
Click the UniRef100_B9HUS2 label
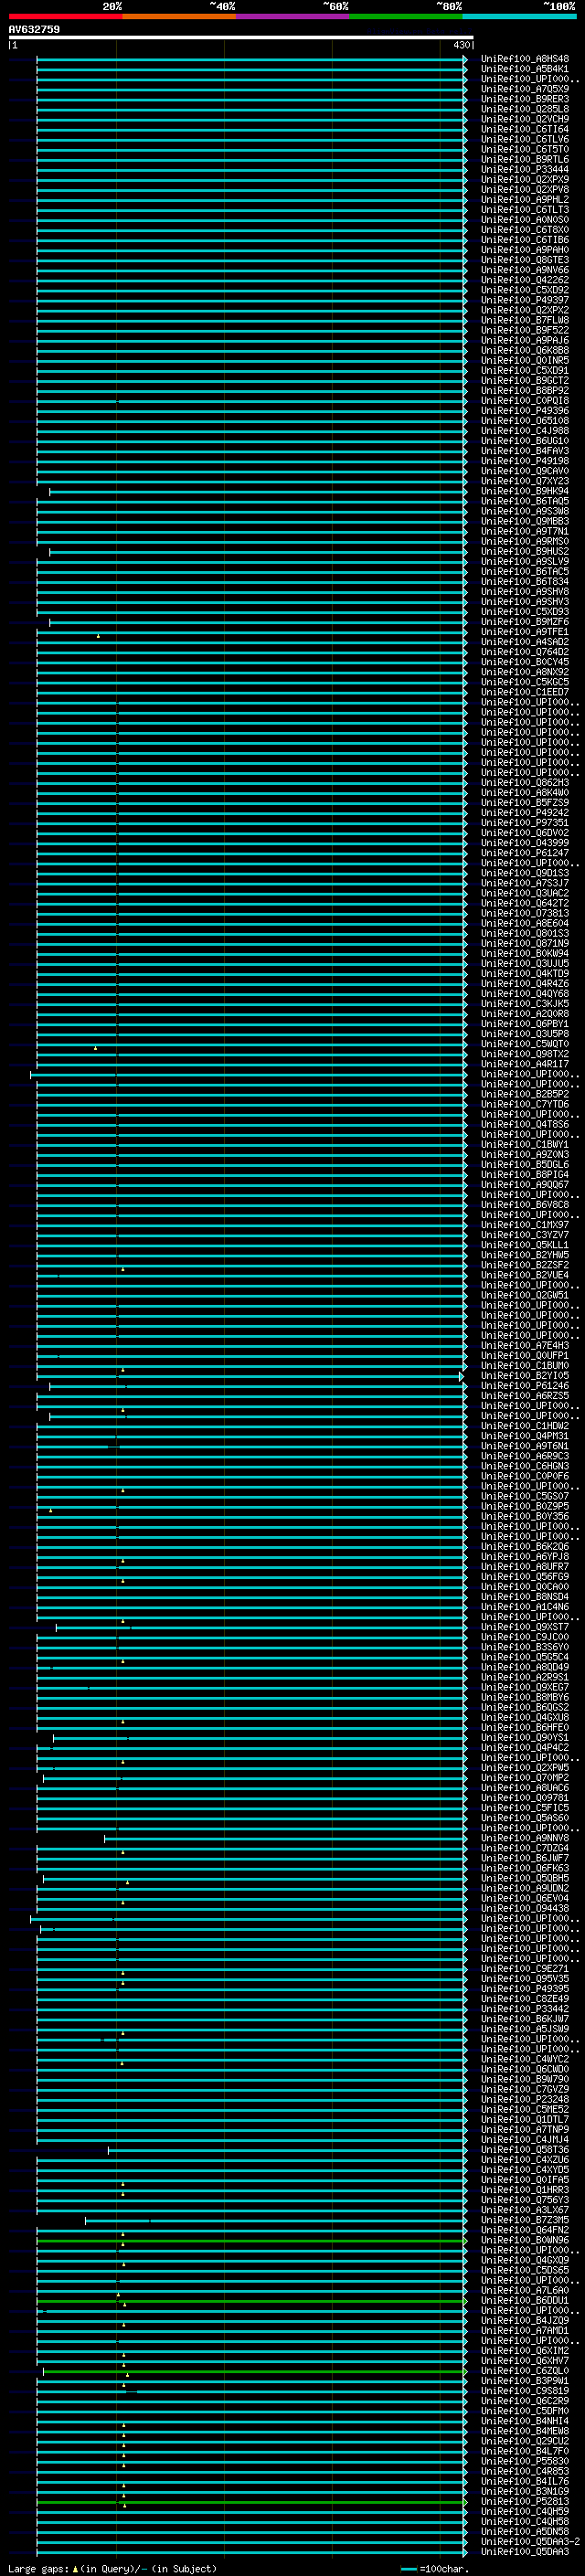click(525, 552)
